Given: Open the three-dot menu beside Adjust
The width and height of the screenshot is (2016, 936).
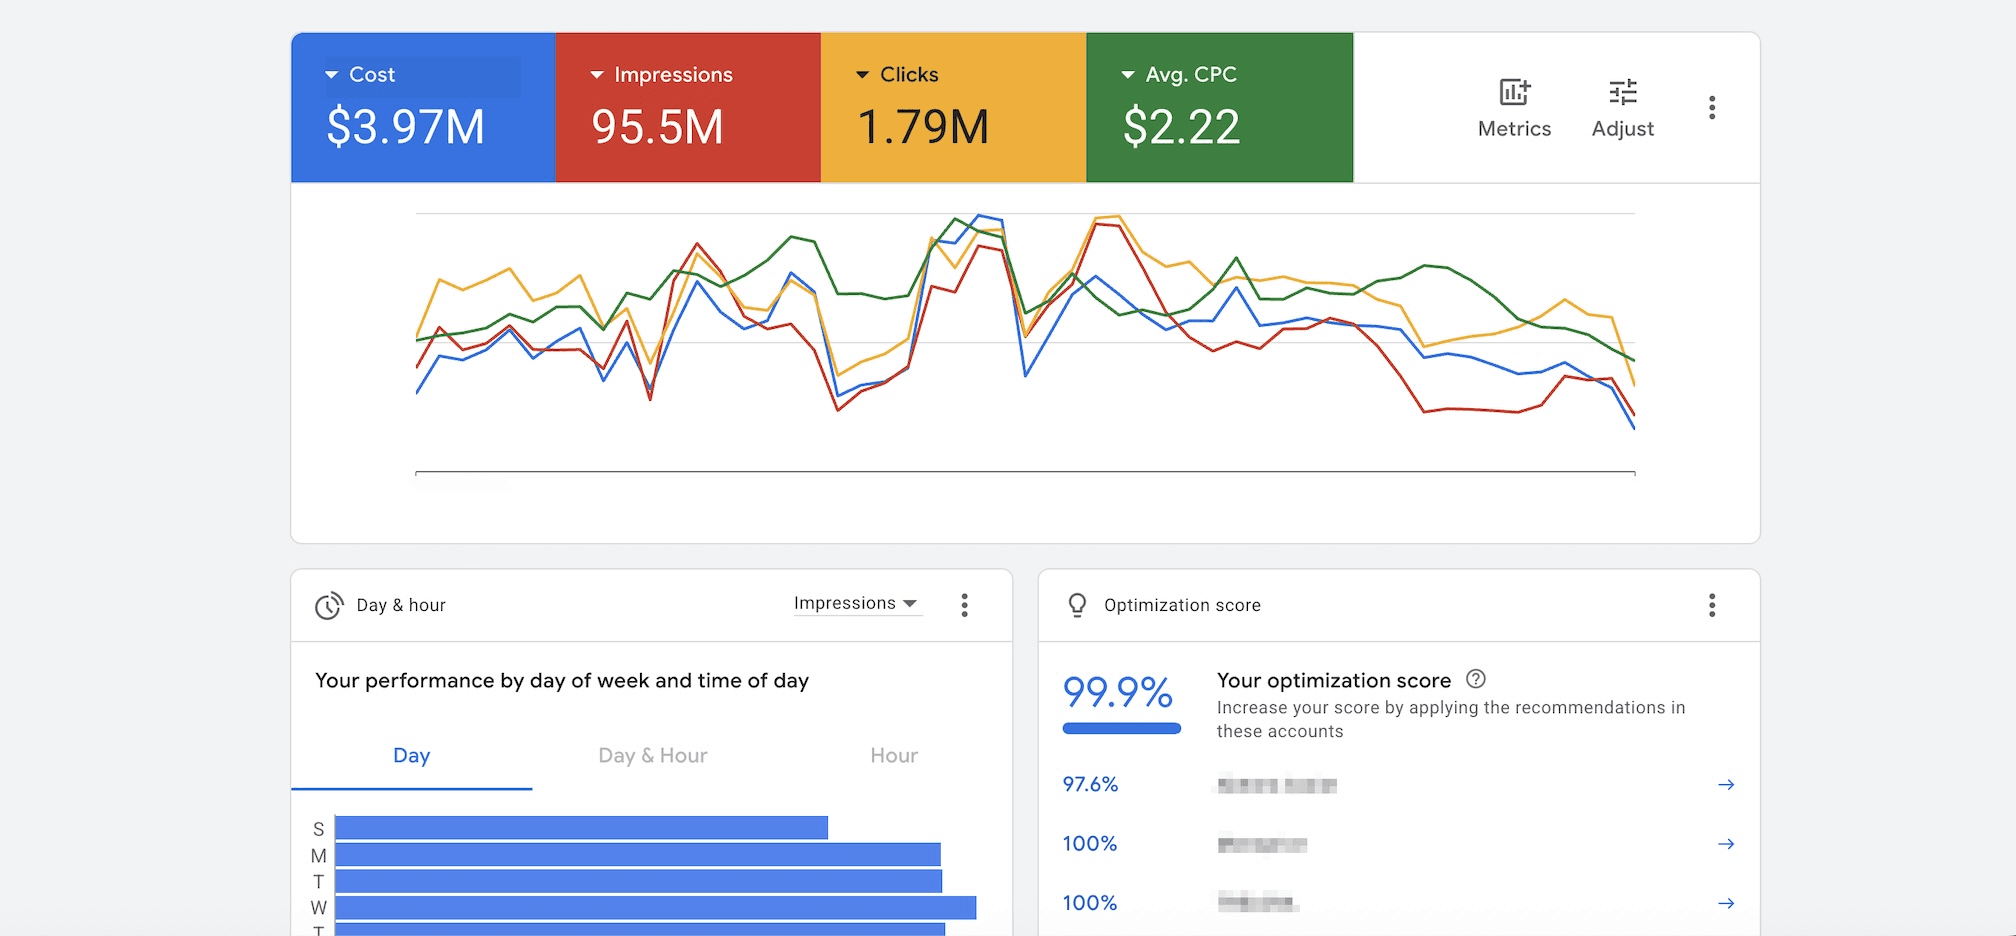Looking at the screenshot, I should 1712,108.
